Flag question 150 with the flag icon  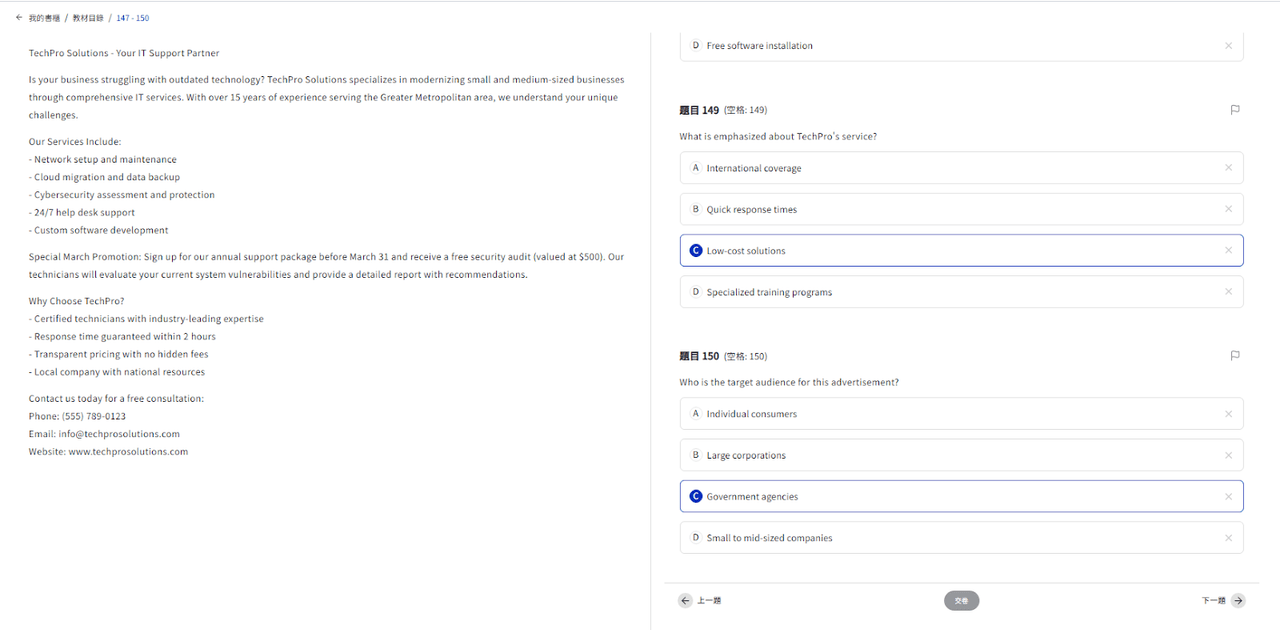(x=1235, y=355)
